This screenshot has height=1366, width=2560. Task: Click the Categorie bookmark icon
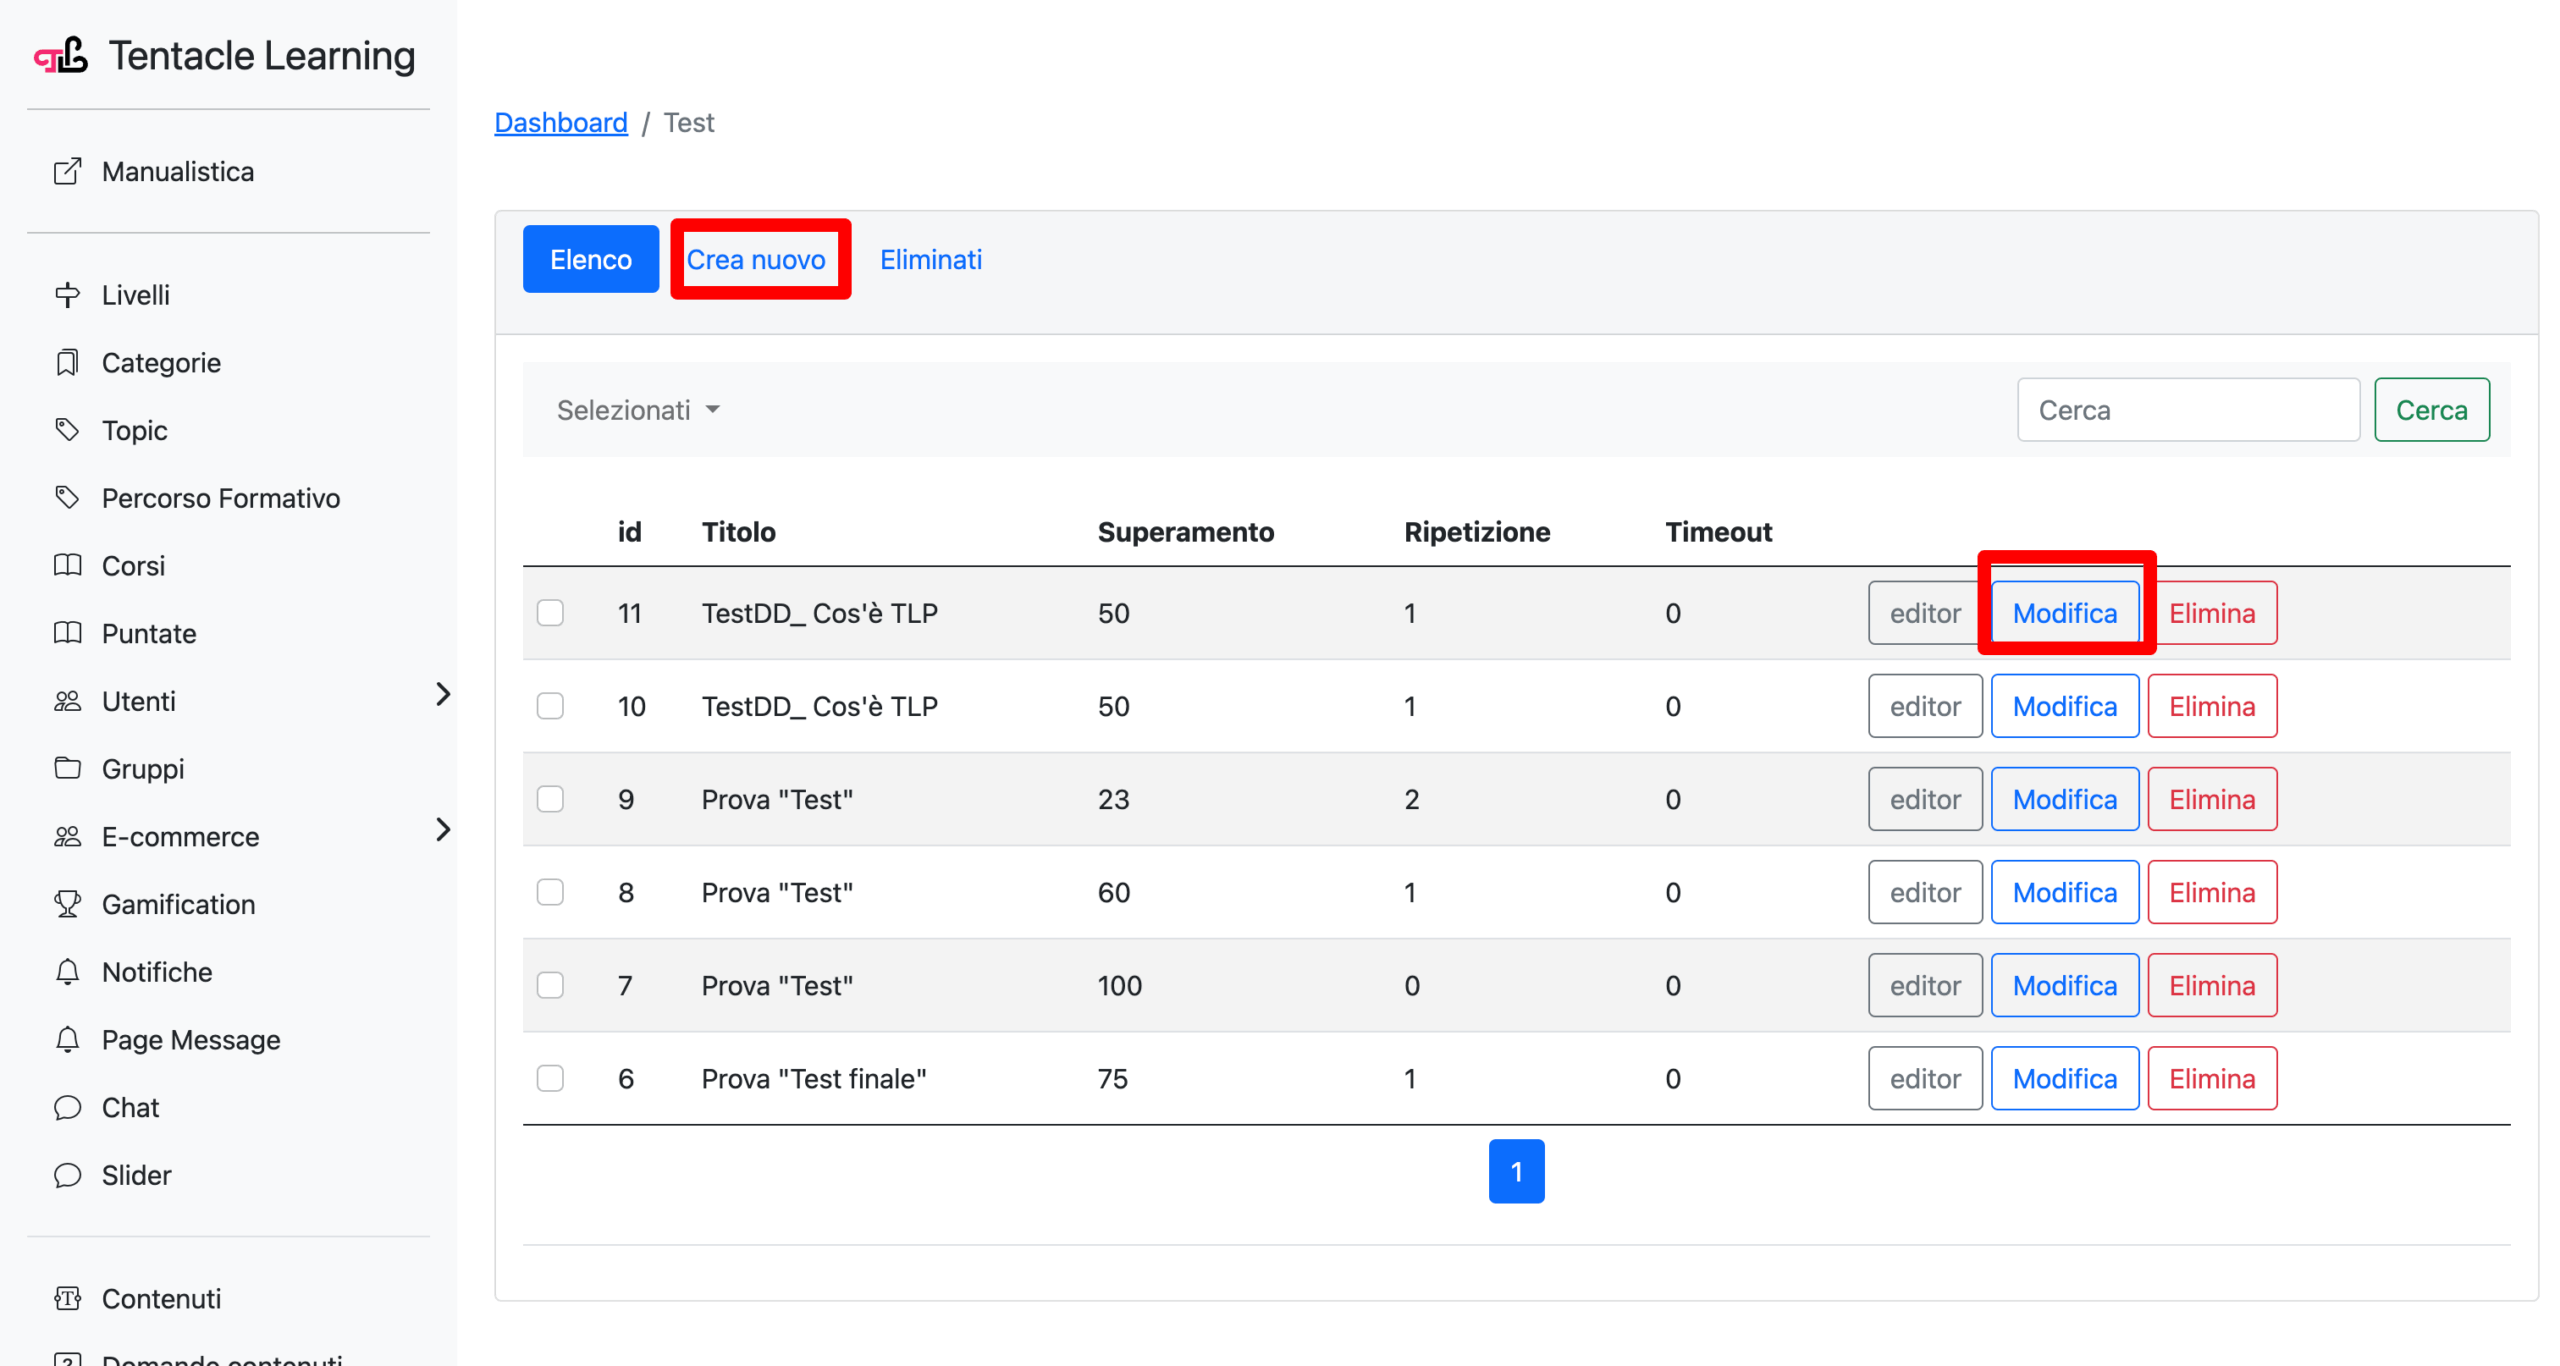tap(67, 362)
